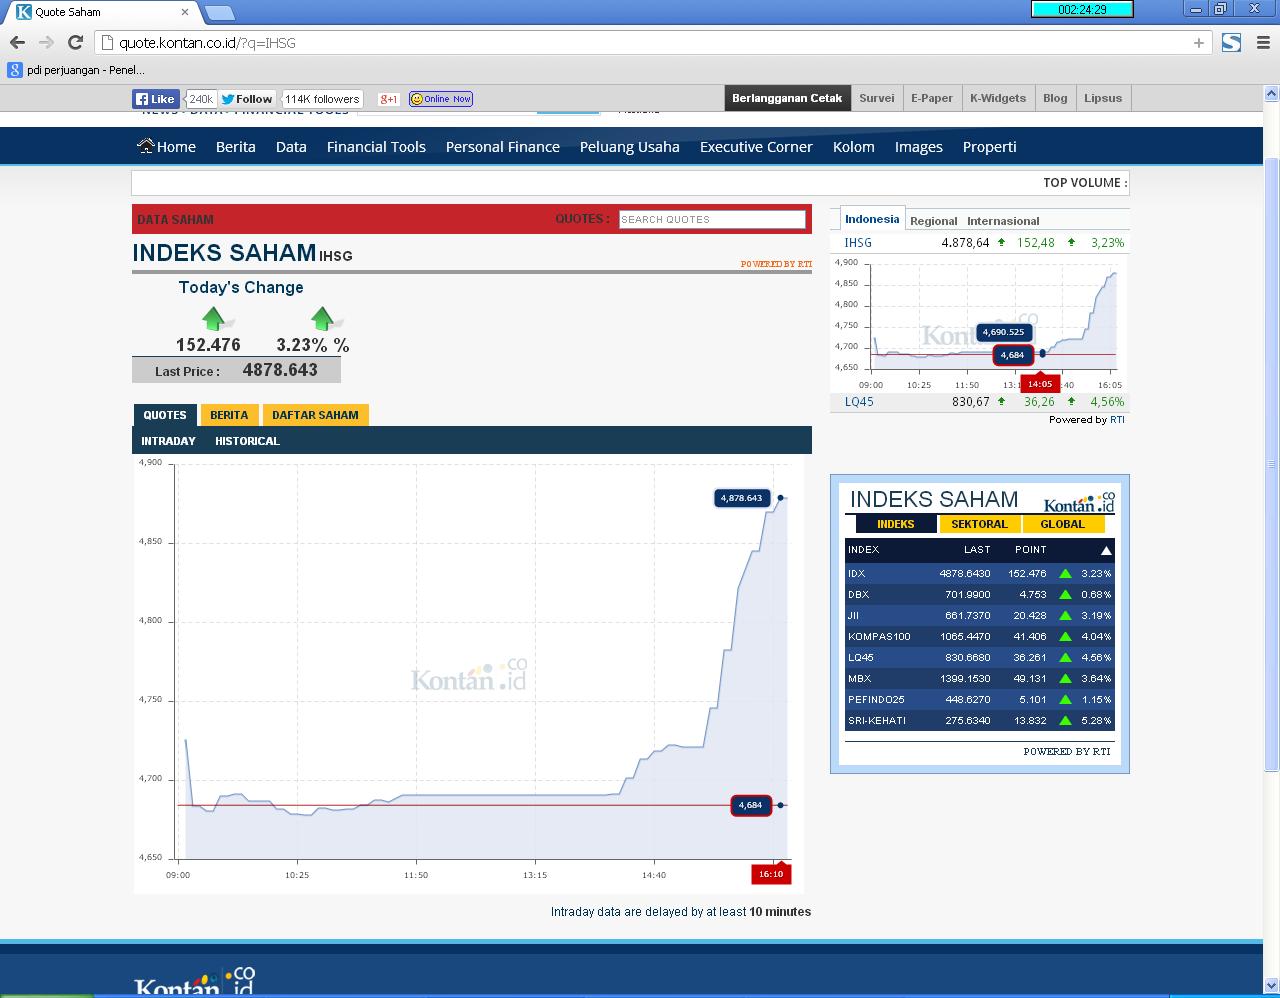Open the Images menu

(x=919, y=146)
